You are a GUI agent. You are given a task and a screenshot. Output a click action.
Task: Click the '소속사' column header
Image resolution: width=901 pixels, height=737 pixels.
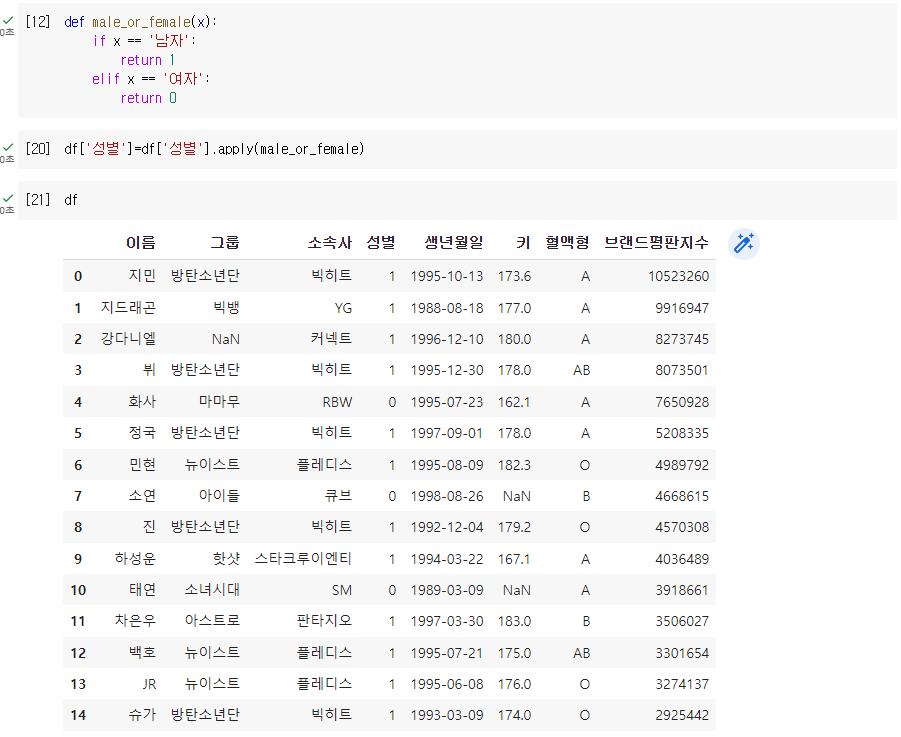(x=330, y=242)
